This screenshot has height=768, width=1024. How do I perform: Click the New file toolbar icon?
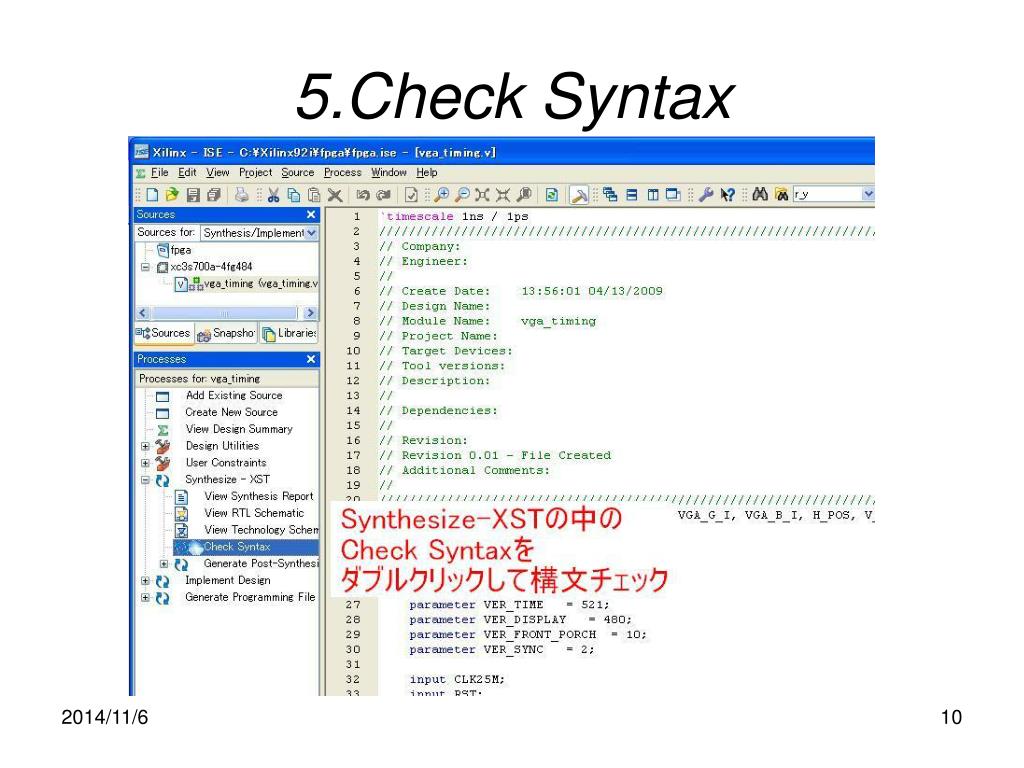152,195
